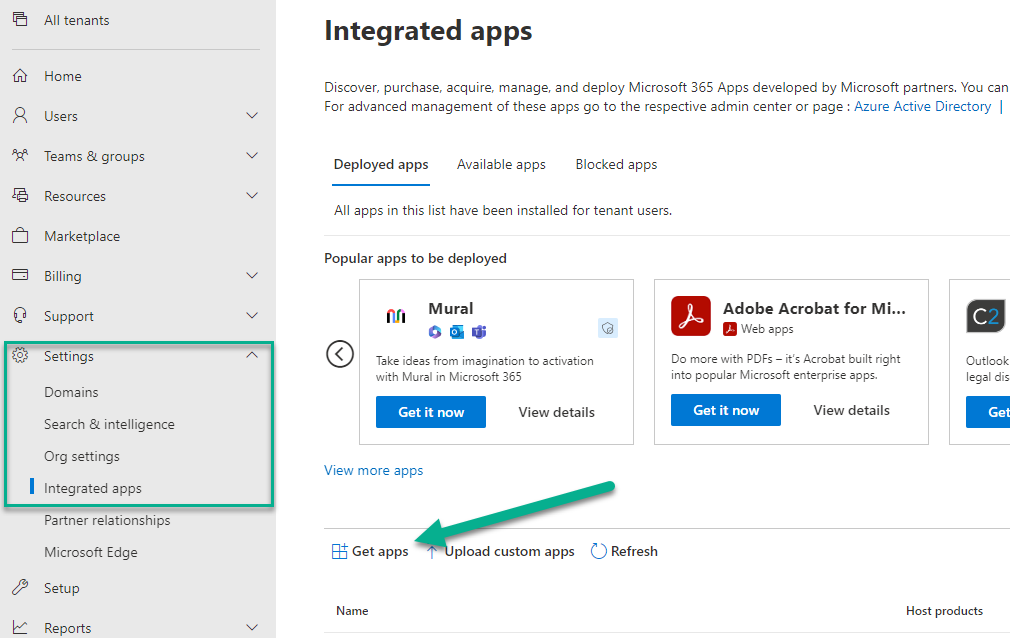Click the Adobe Acrobat app logo
1010x638 pixels.
pyautogui.click(x=691, y=316)
